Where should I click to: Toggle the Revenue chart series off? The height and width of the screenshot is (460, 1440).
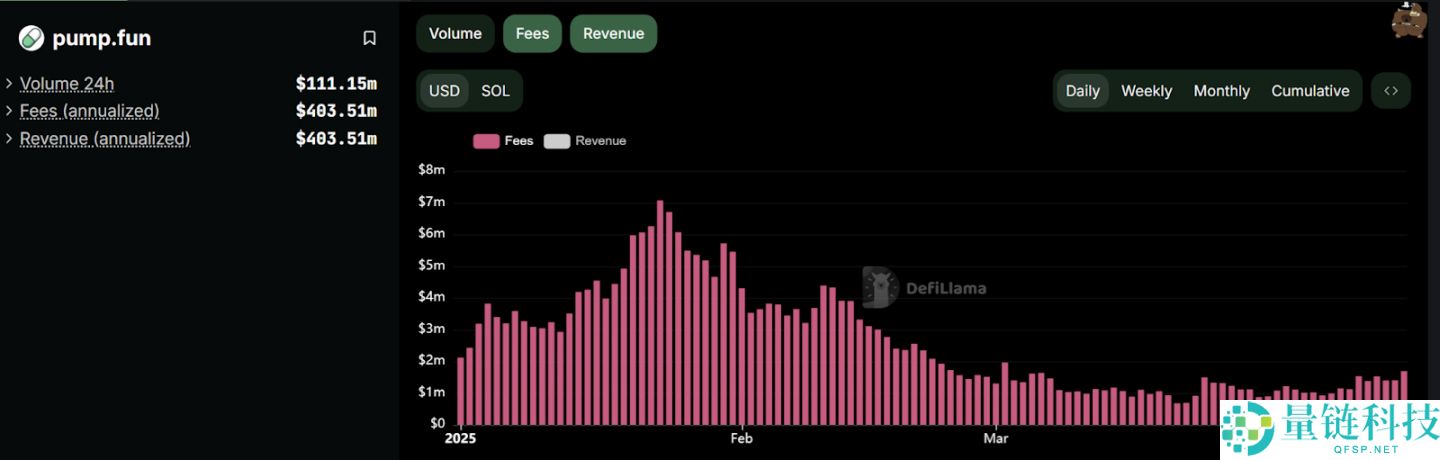(x=613, y=33)
